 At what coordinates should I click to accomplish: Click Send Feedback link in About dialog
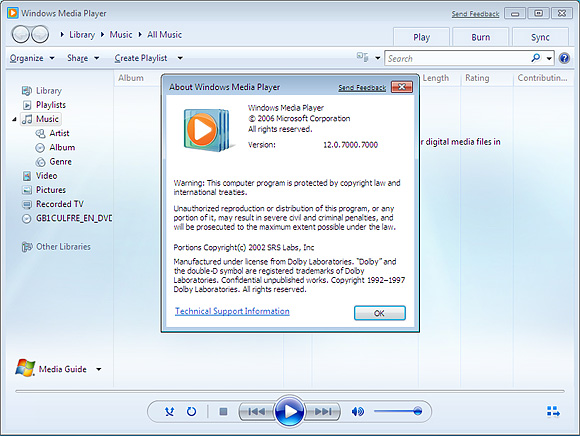362,88
